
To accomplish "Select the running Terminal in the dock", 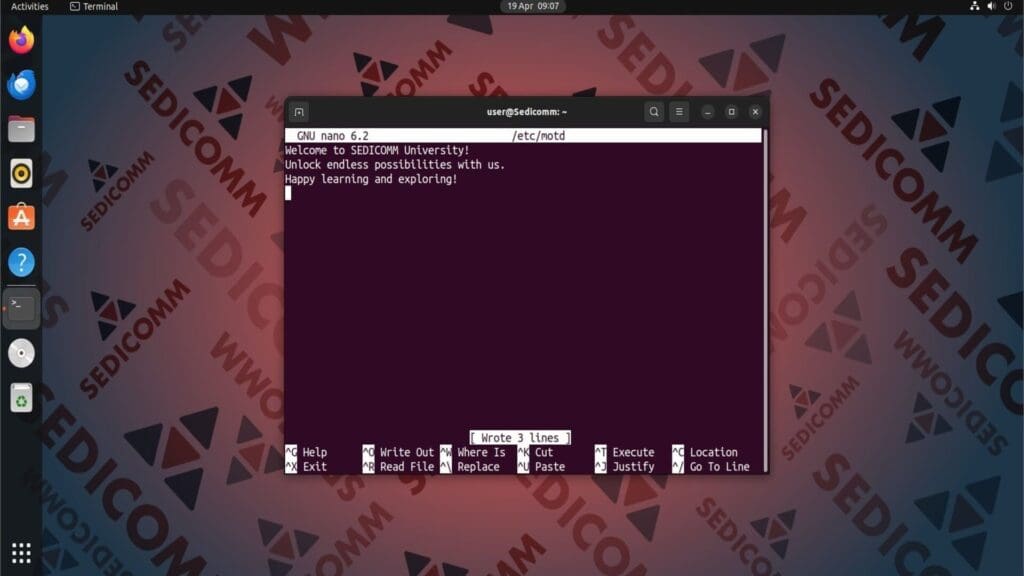I will [20, 307].
